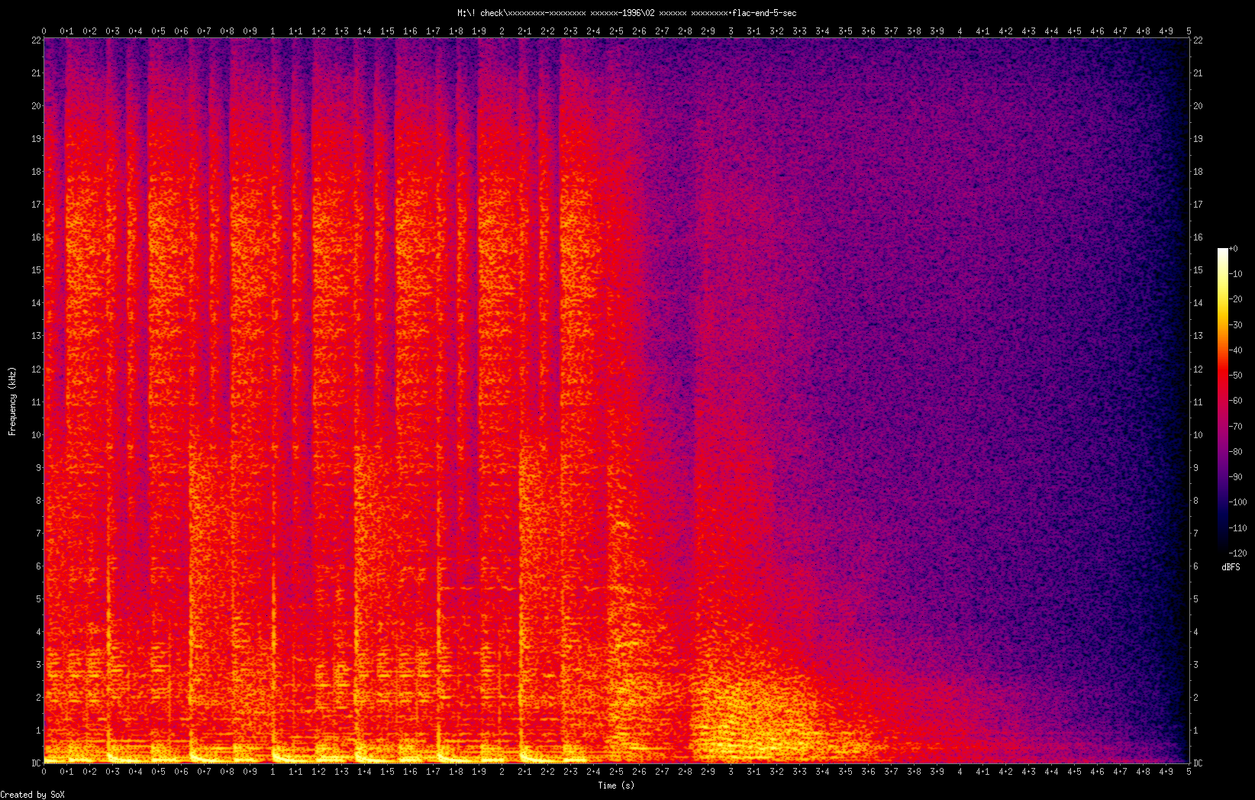Click the "-100" value on the color scale

[x=1239, y=501]
